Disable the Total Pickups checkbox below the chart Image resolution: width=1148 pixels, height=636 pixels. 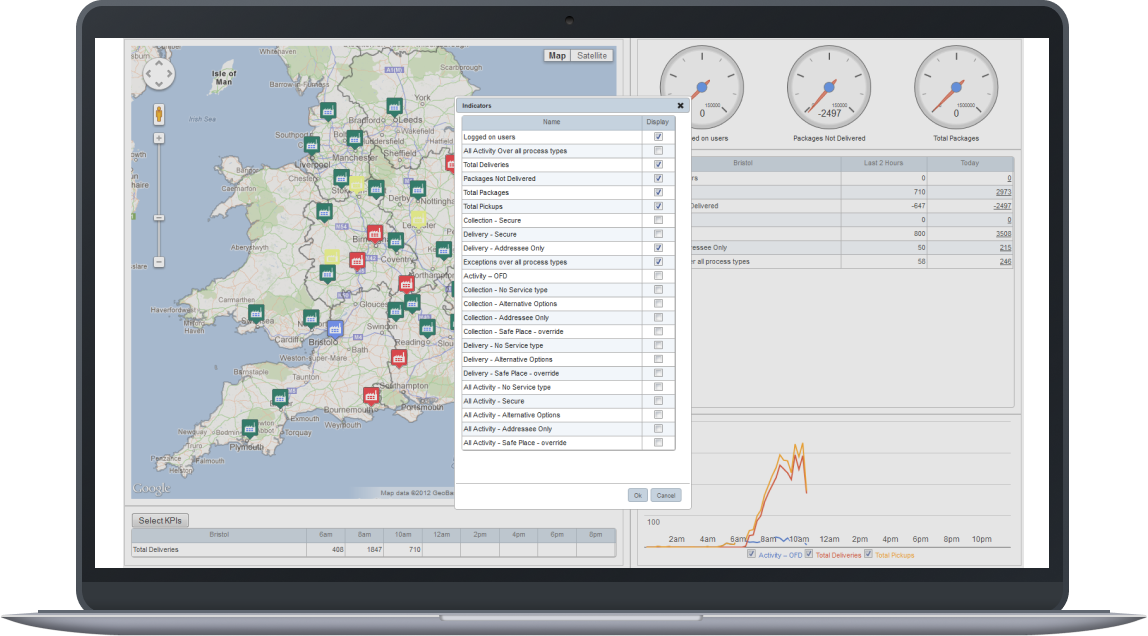(x=868, y=554)
